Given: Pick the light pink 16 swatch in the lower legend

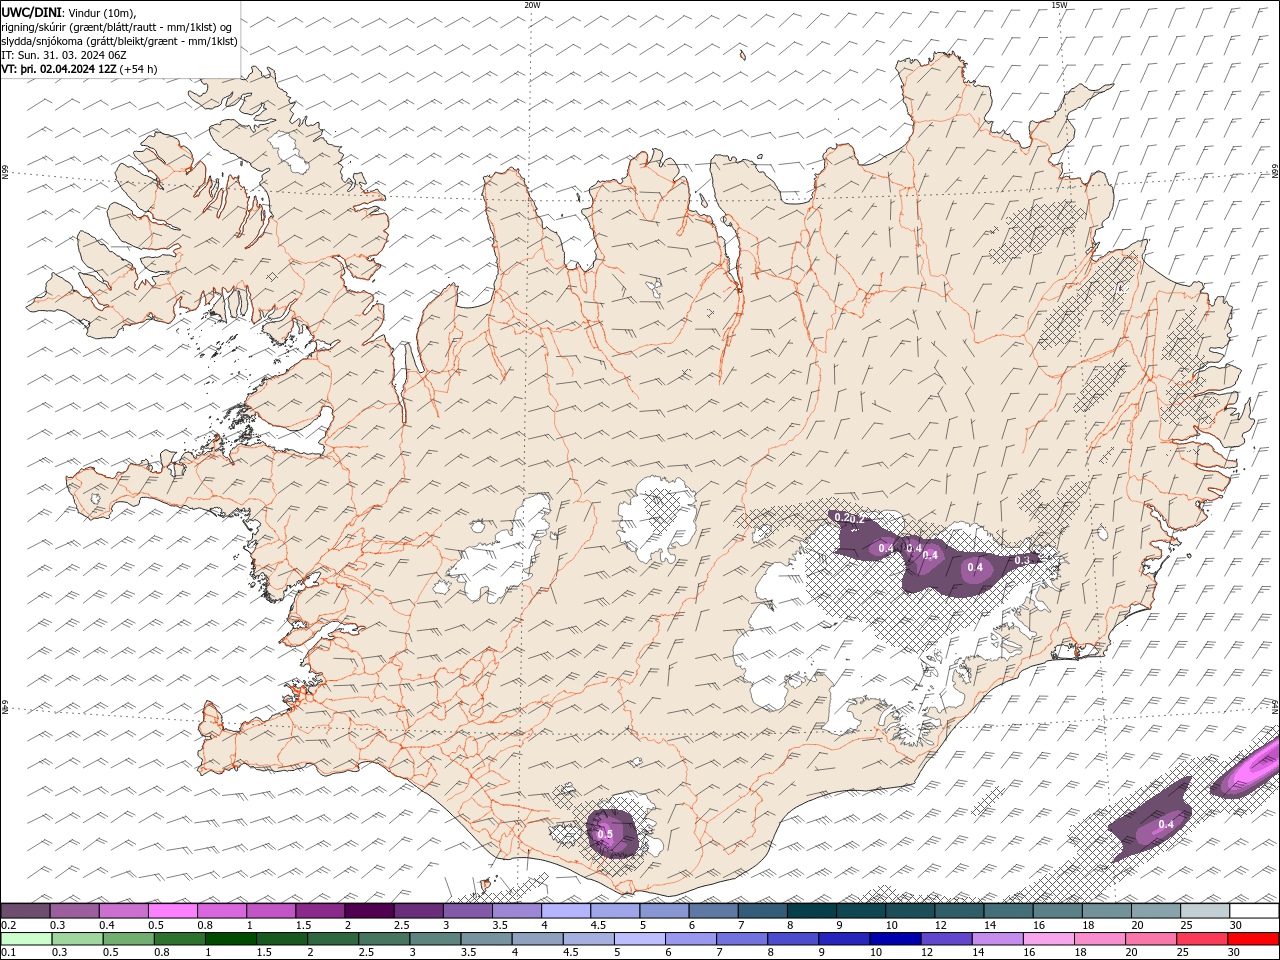Looking at the screenshot, I should pos(1048,938).
